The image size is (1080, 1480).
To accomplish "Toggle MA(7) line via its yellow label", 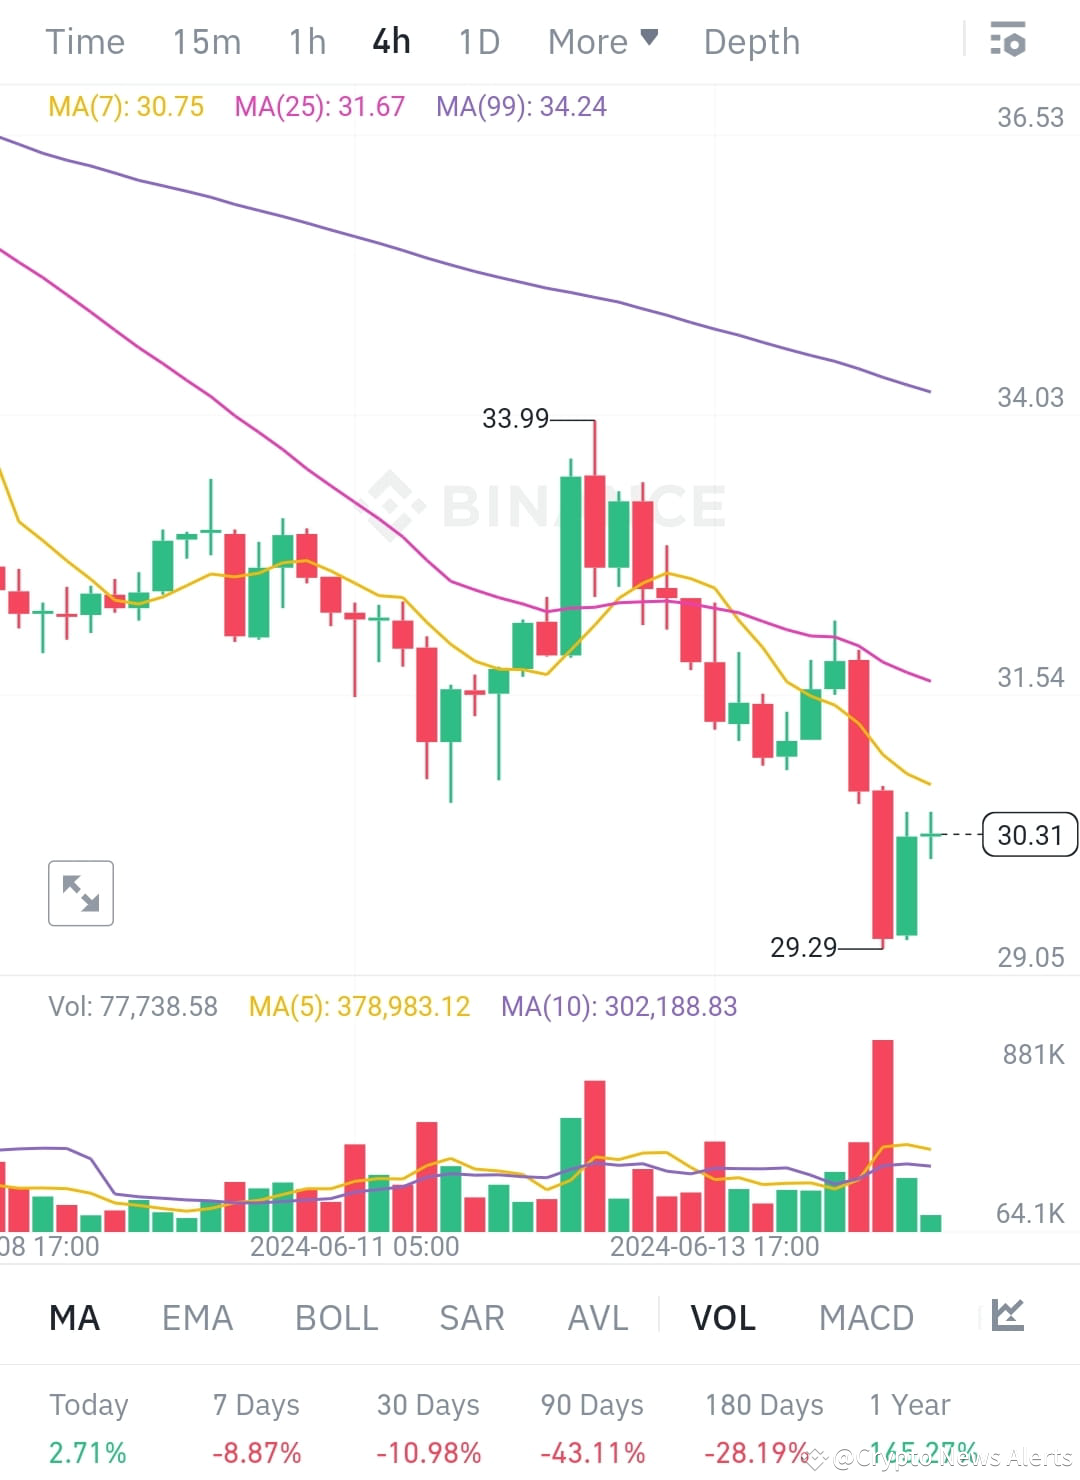I will [125, 106].
